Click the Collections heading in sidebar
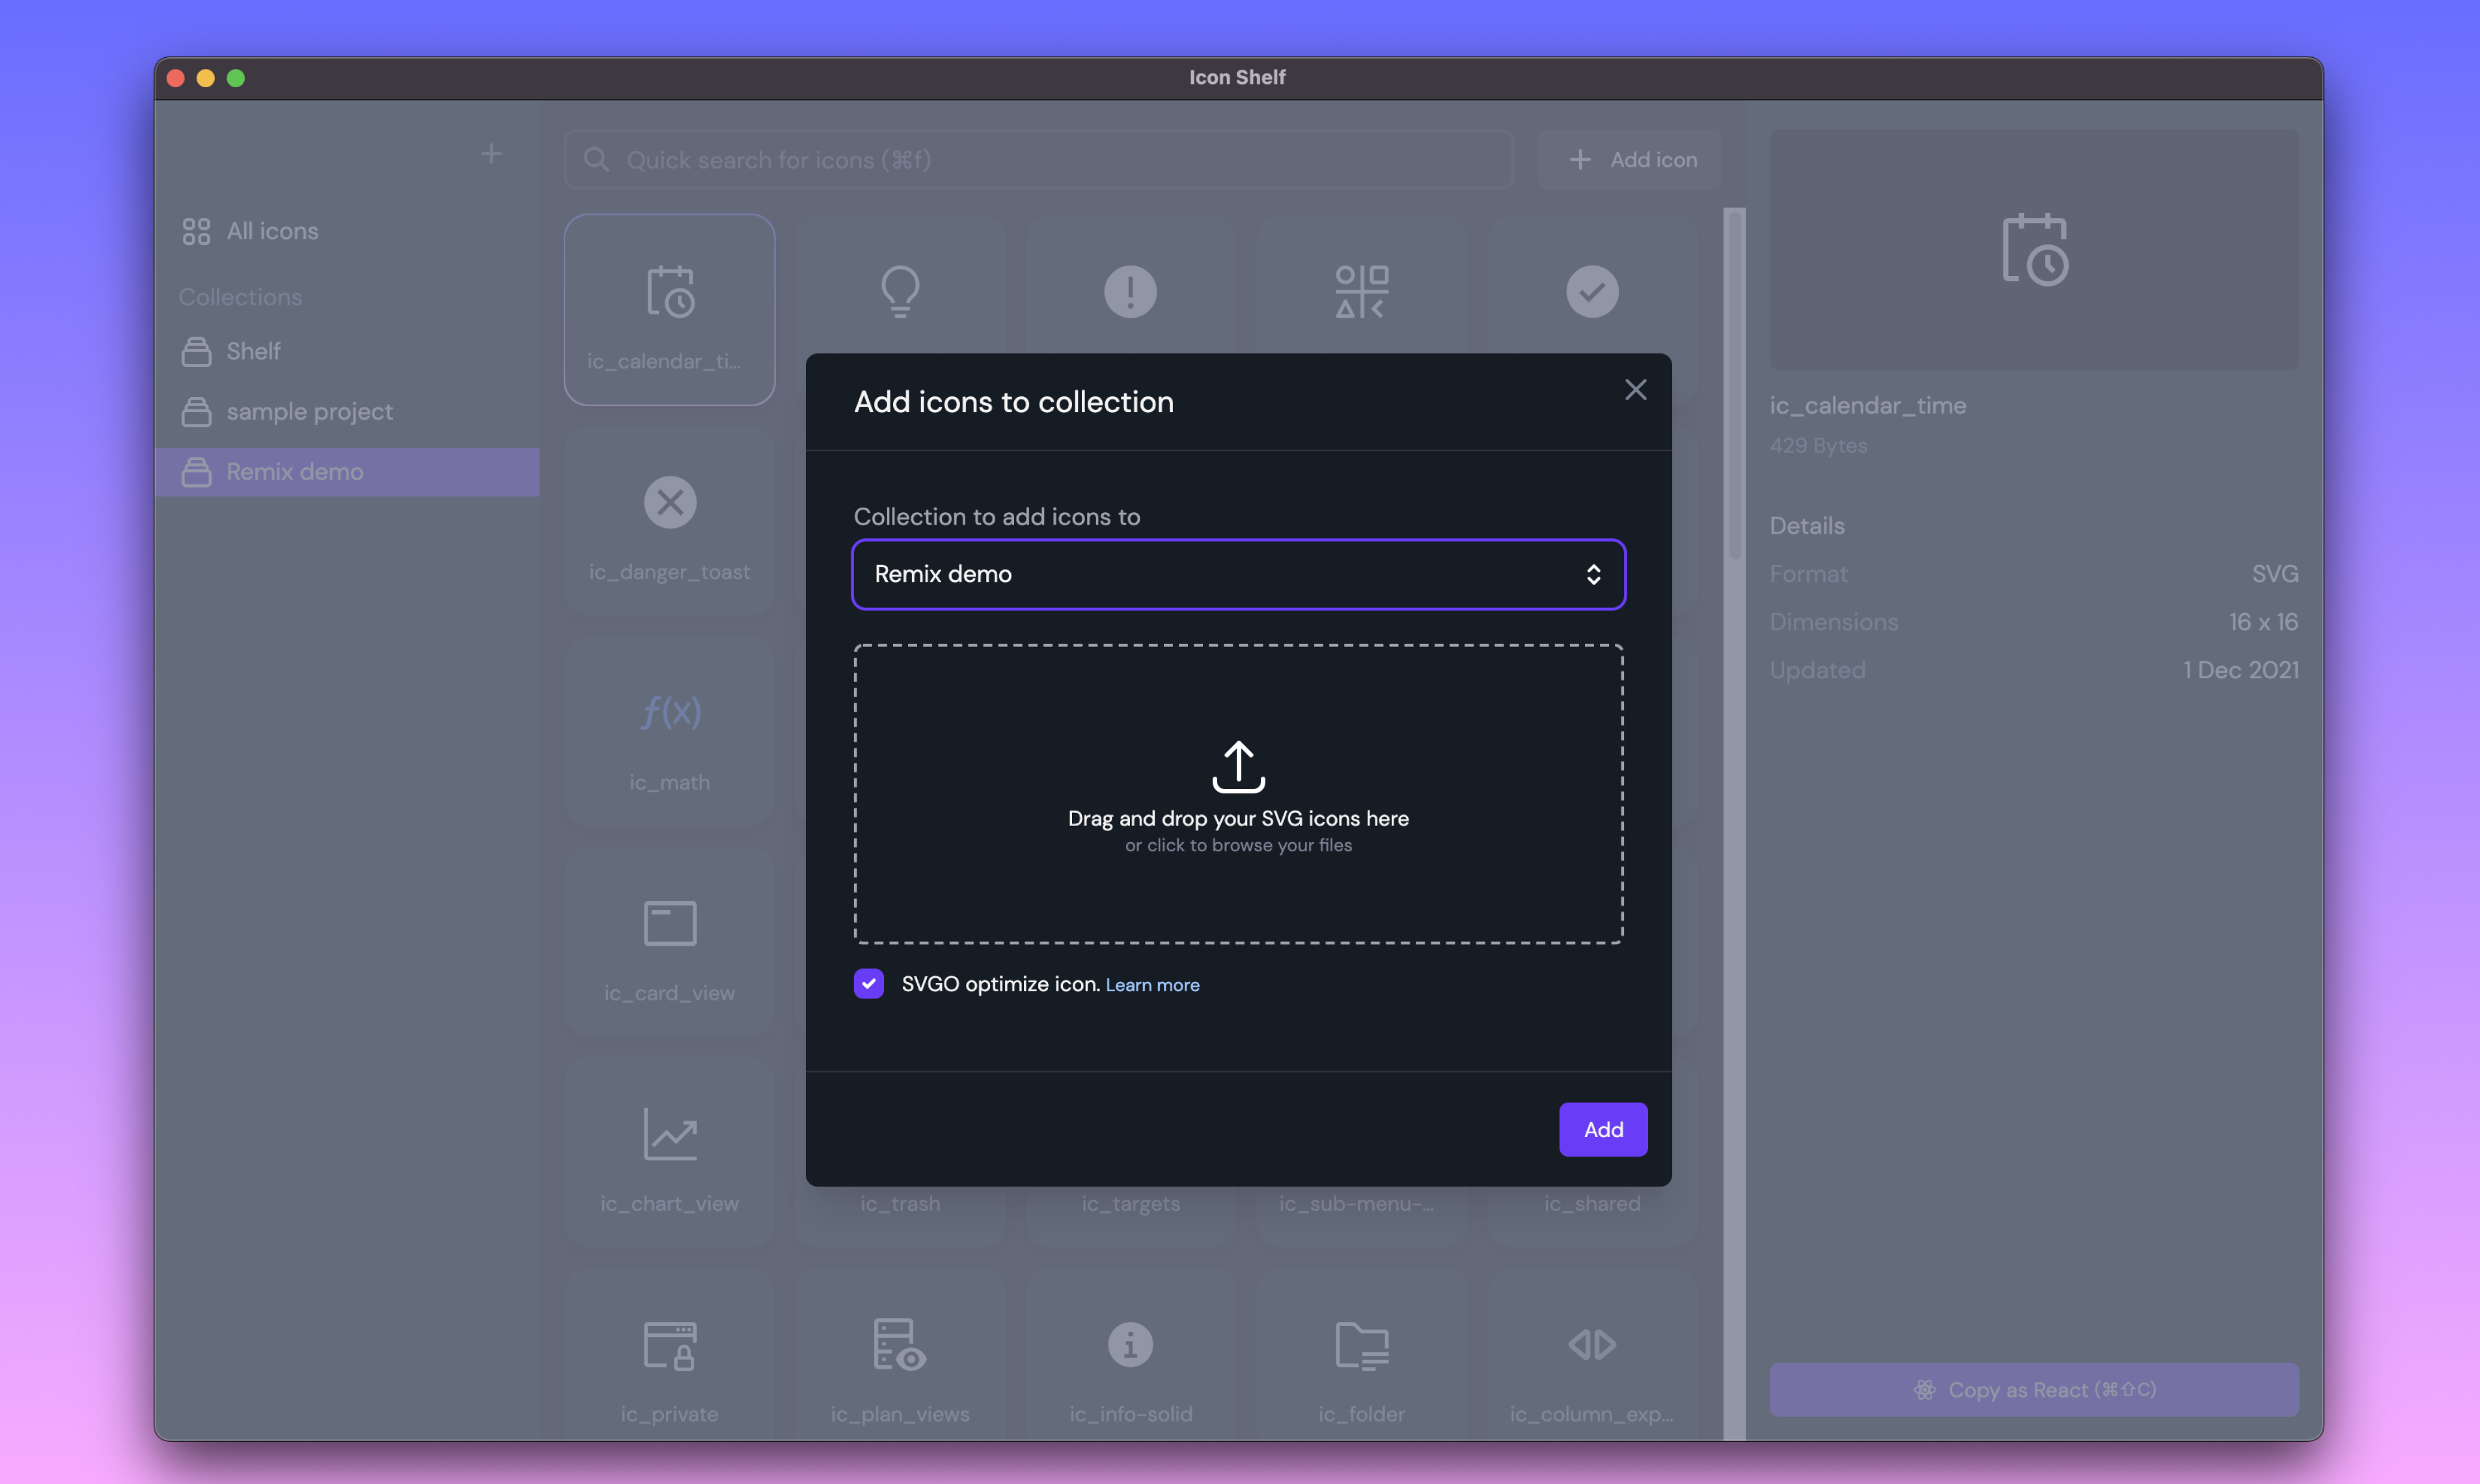The height and width of the screenshot is (1484, 2480). coord(240,297)
